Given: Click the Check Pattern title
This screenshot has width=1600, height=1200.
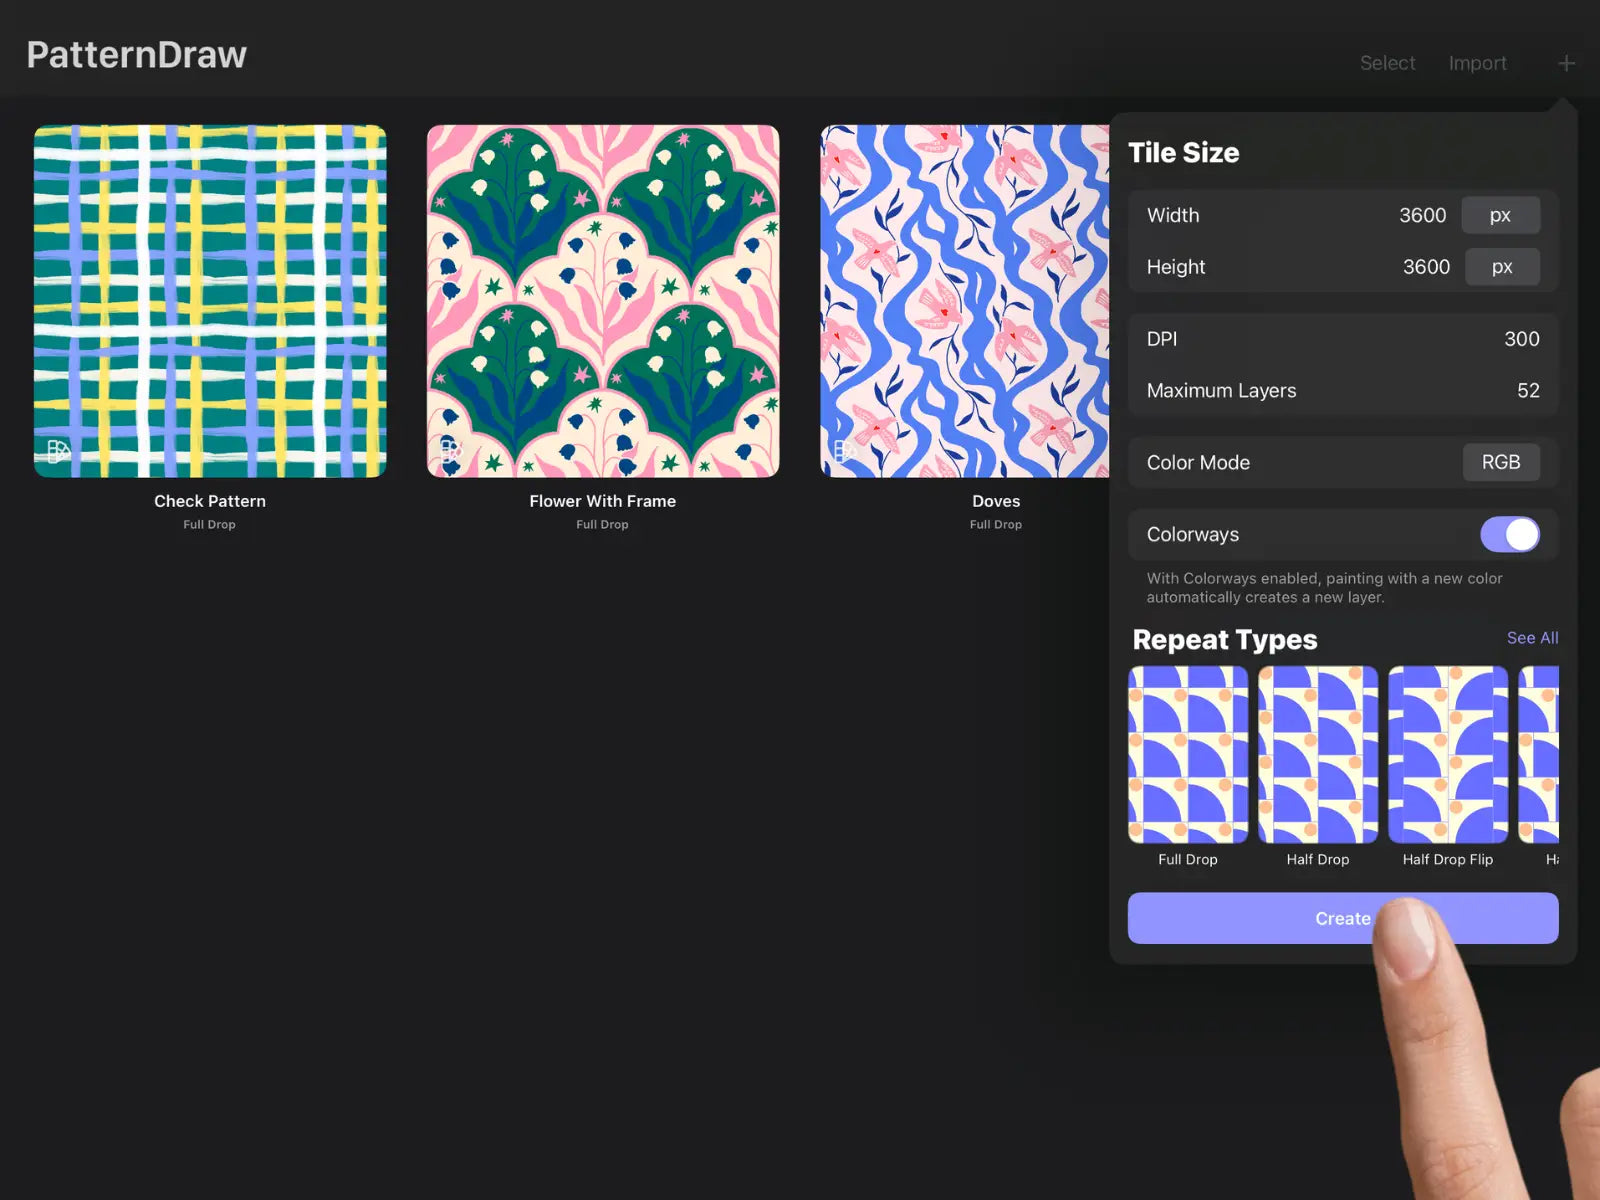Looking at the screenshot, I should click(210, 501).
